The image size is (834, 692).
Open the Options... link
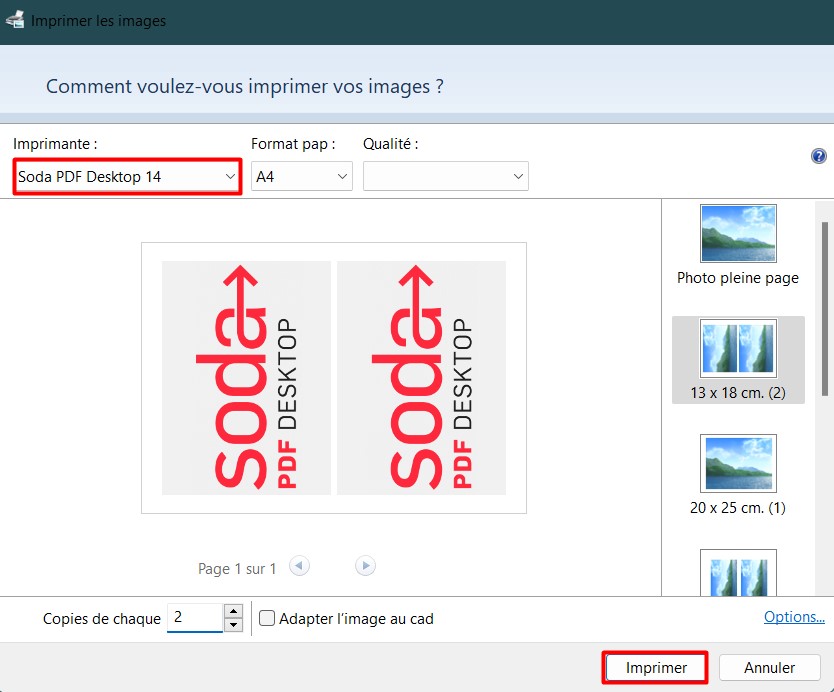[794, 617]
